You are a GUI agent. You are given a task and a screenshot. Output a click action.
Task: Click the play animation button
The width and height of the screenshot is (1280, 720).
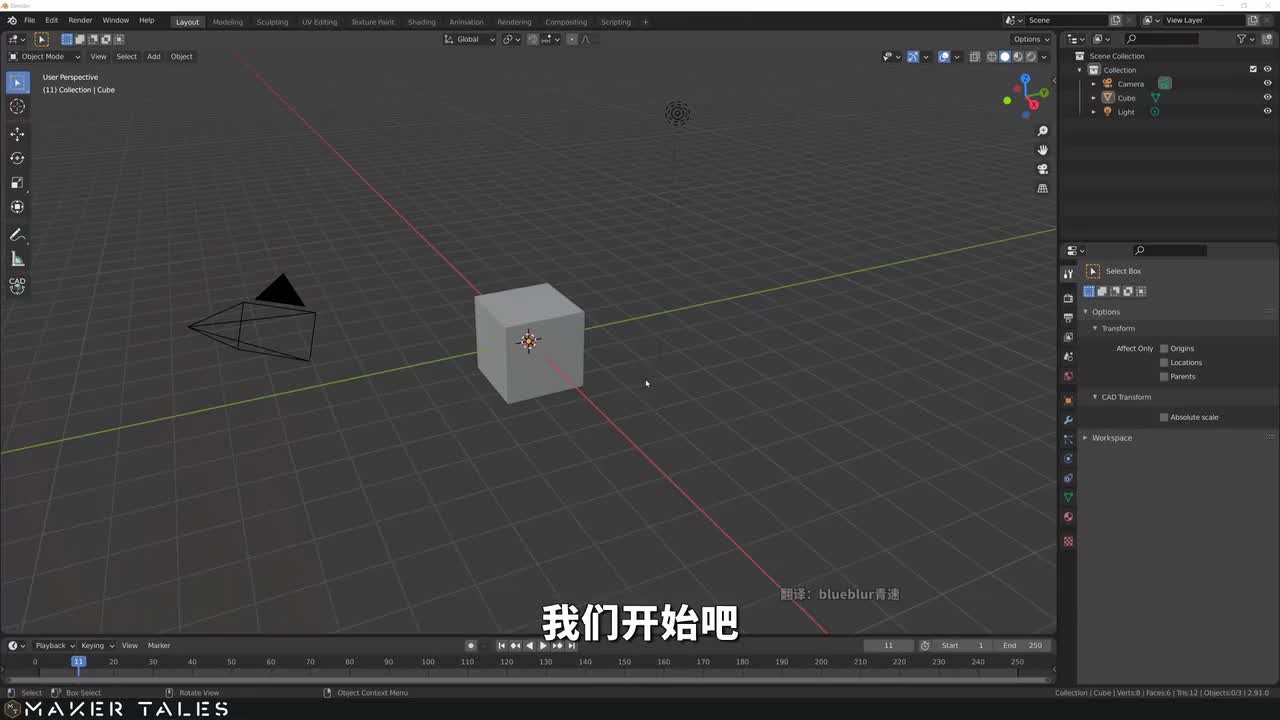(543, 646)
